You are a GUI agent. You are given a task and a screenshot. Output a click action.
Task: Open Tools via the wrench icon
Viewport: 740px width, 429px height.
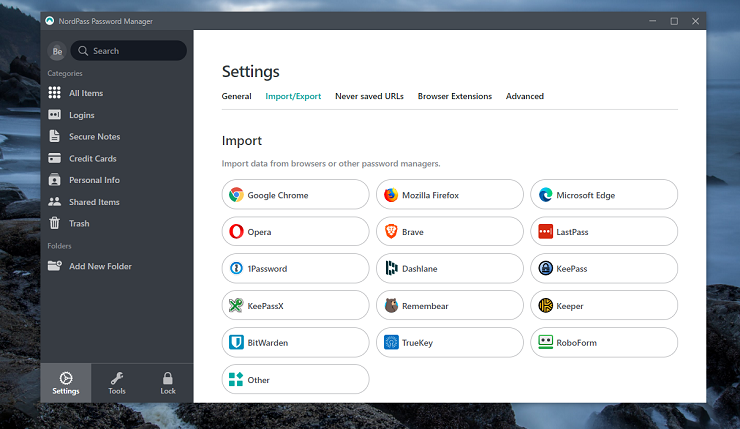(117, 378)
